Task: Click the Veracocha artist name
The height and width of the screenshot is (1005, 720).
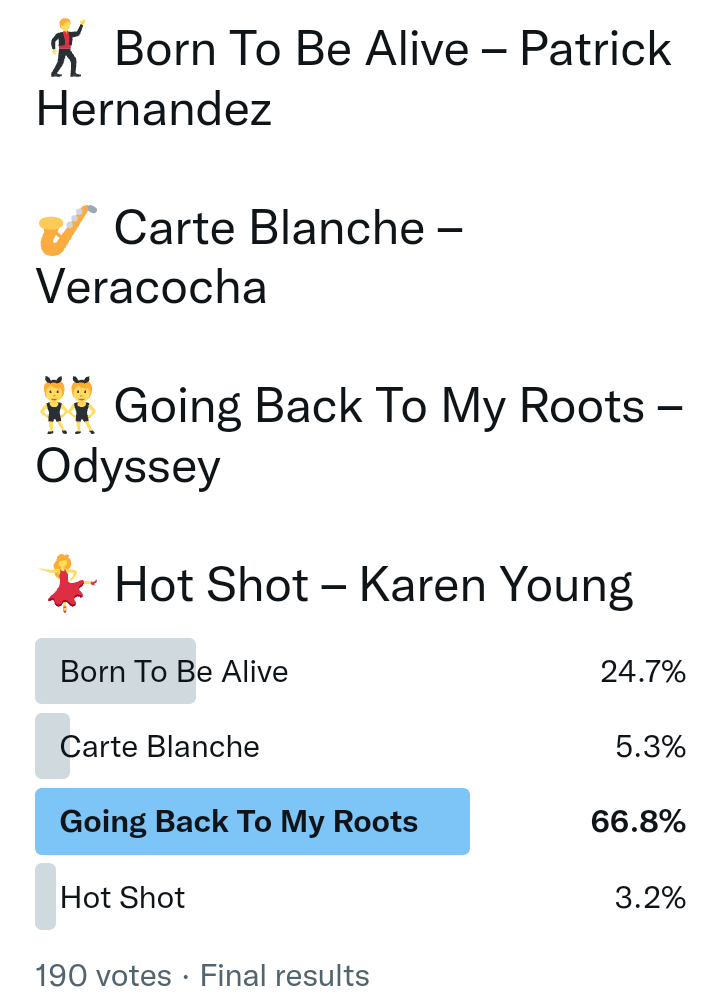Action: (151, 288)
